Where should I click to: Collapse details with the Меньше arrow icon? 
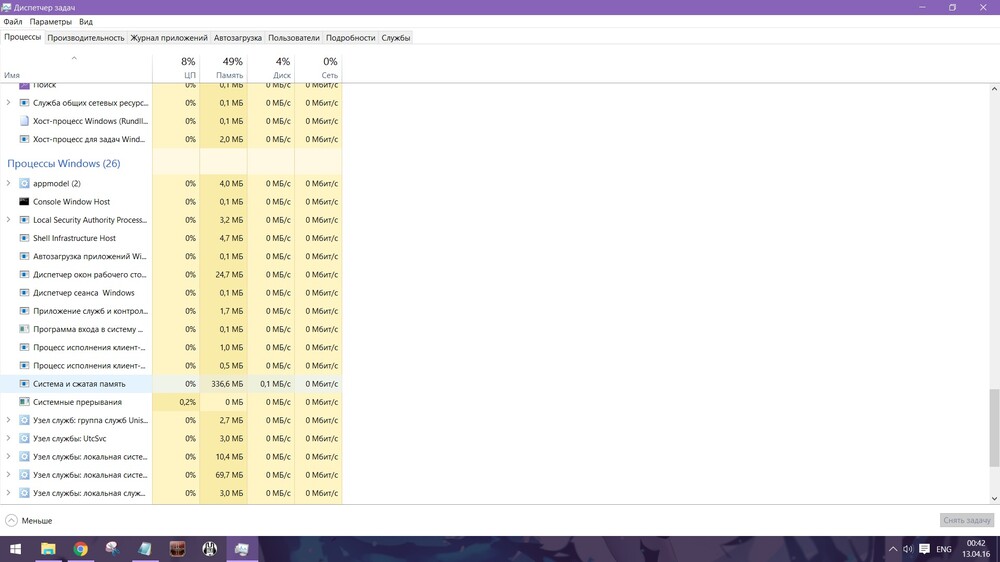pos(11,521)
